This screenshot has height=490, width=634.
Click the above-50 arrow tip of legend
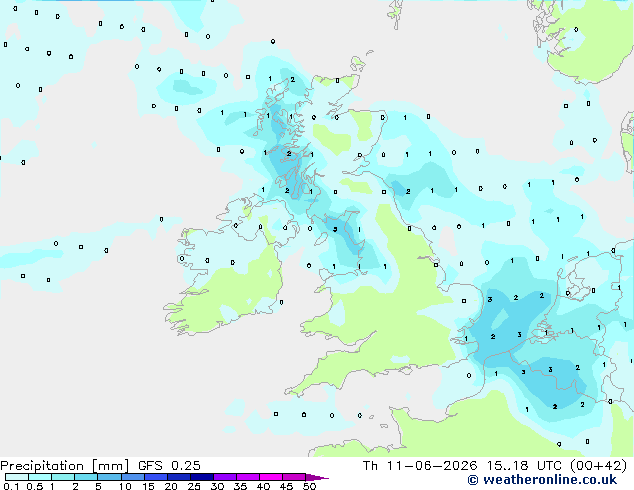[x=317, y=478]
